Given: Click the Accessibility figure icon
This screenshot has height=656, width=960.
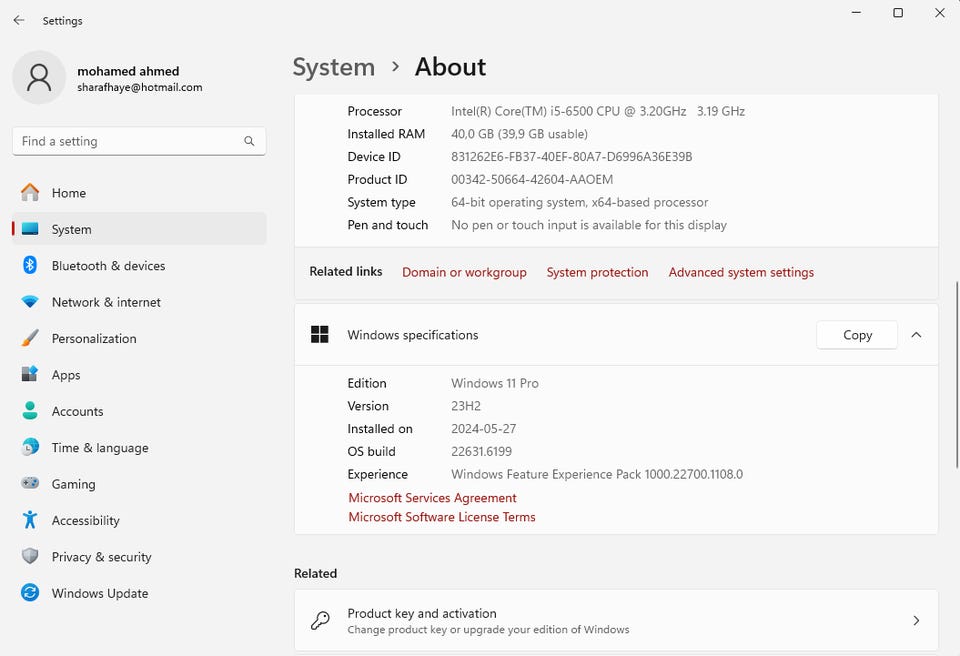Looking at the screenshot, I should point(29,520).
